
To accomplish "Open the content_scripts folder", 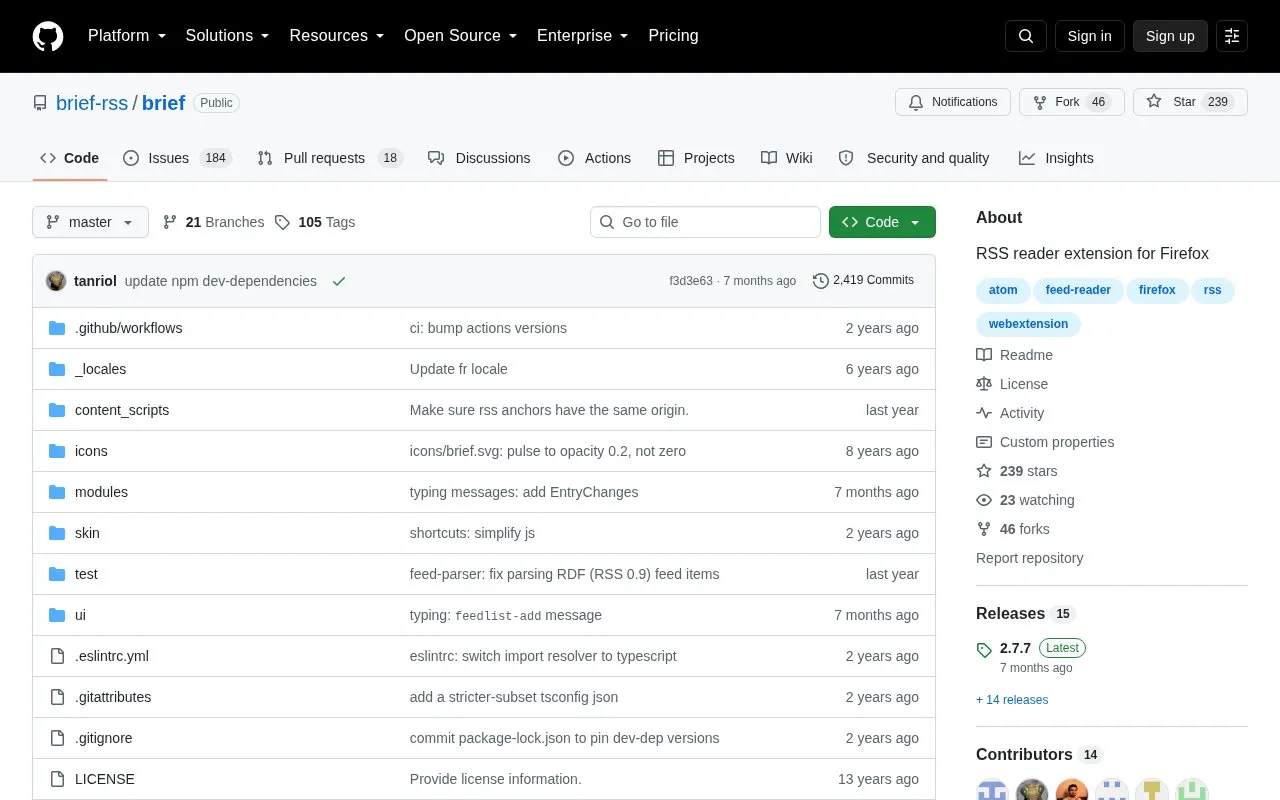I will click(122, 410).
